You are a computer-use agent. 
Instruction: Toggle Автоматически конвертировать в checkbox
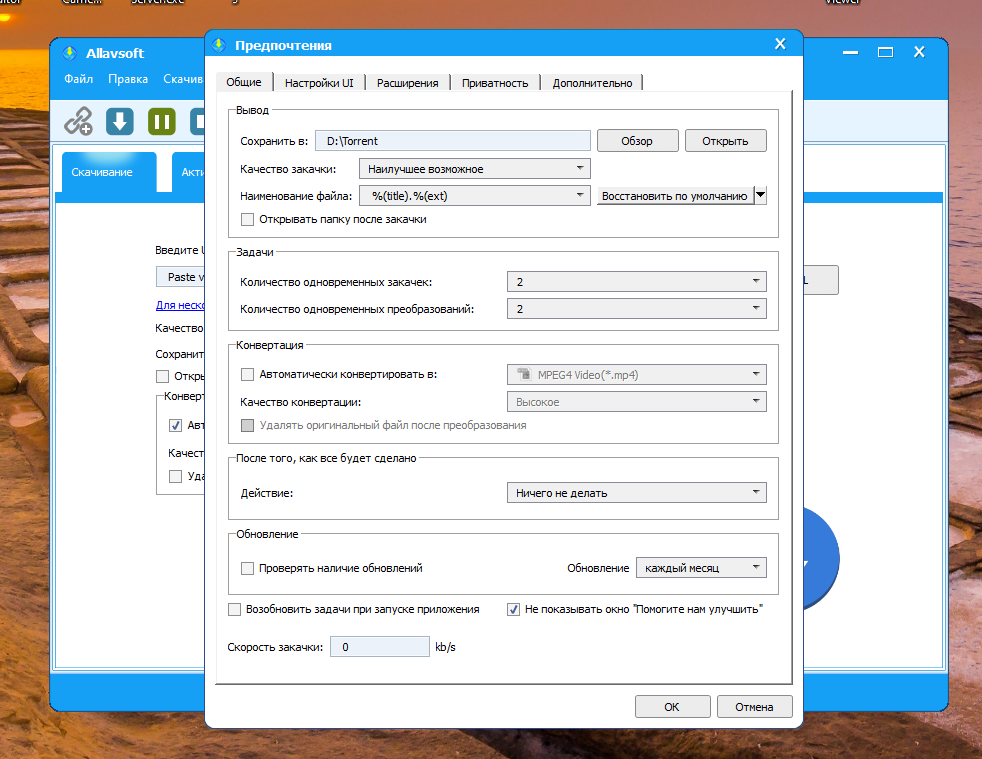pyautogui.click(x=248, y=375)
